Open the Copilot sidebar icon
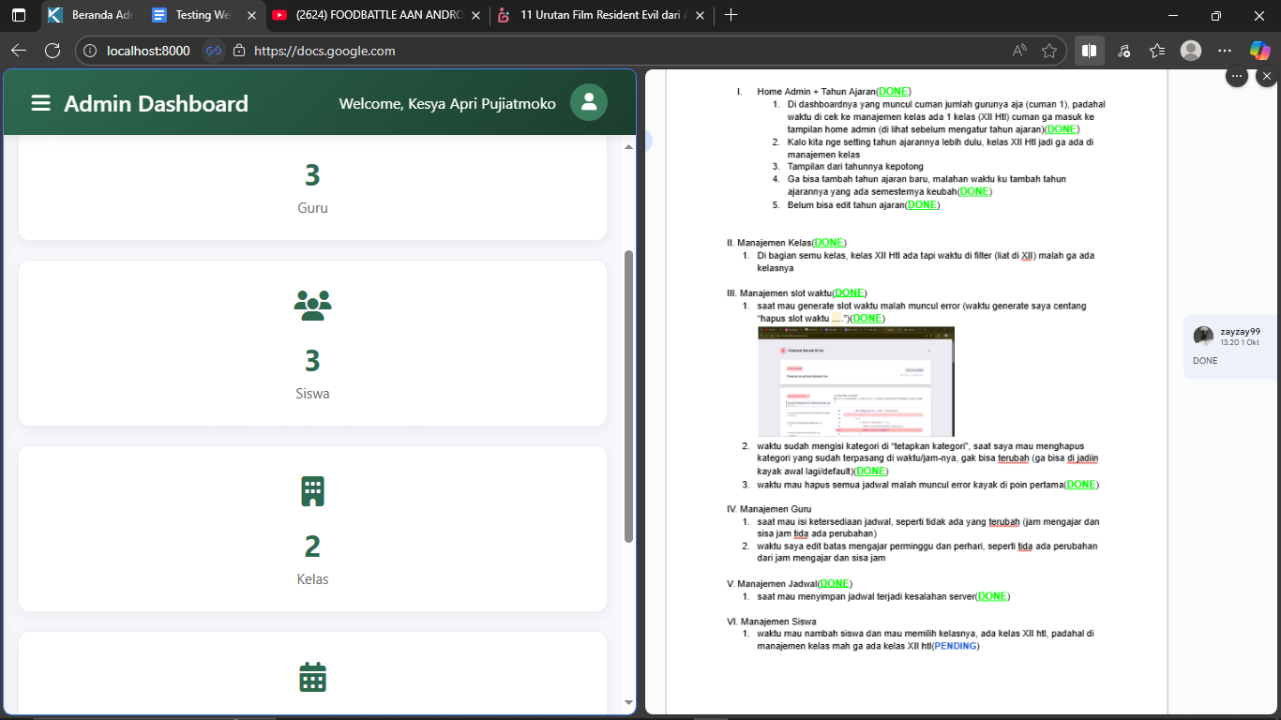Viewport: 1281px width, 720px height. tap(1260, 50)
